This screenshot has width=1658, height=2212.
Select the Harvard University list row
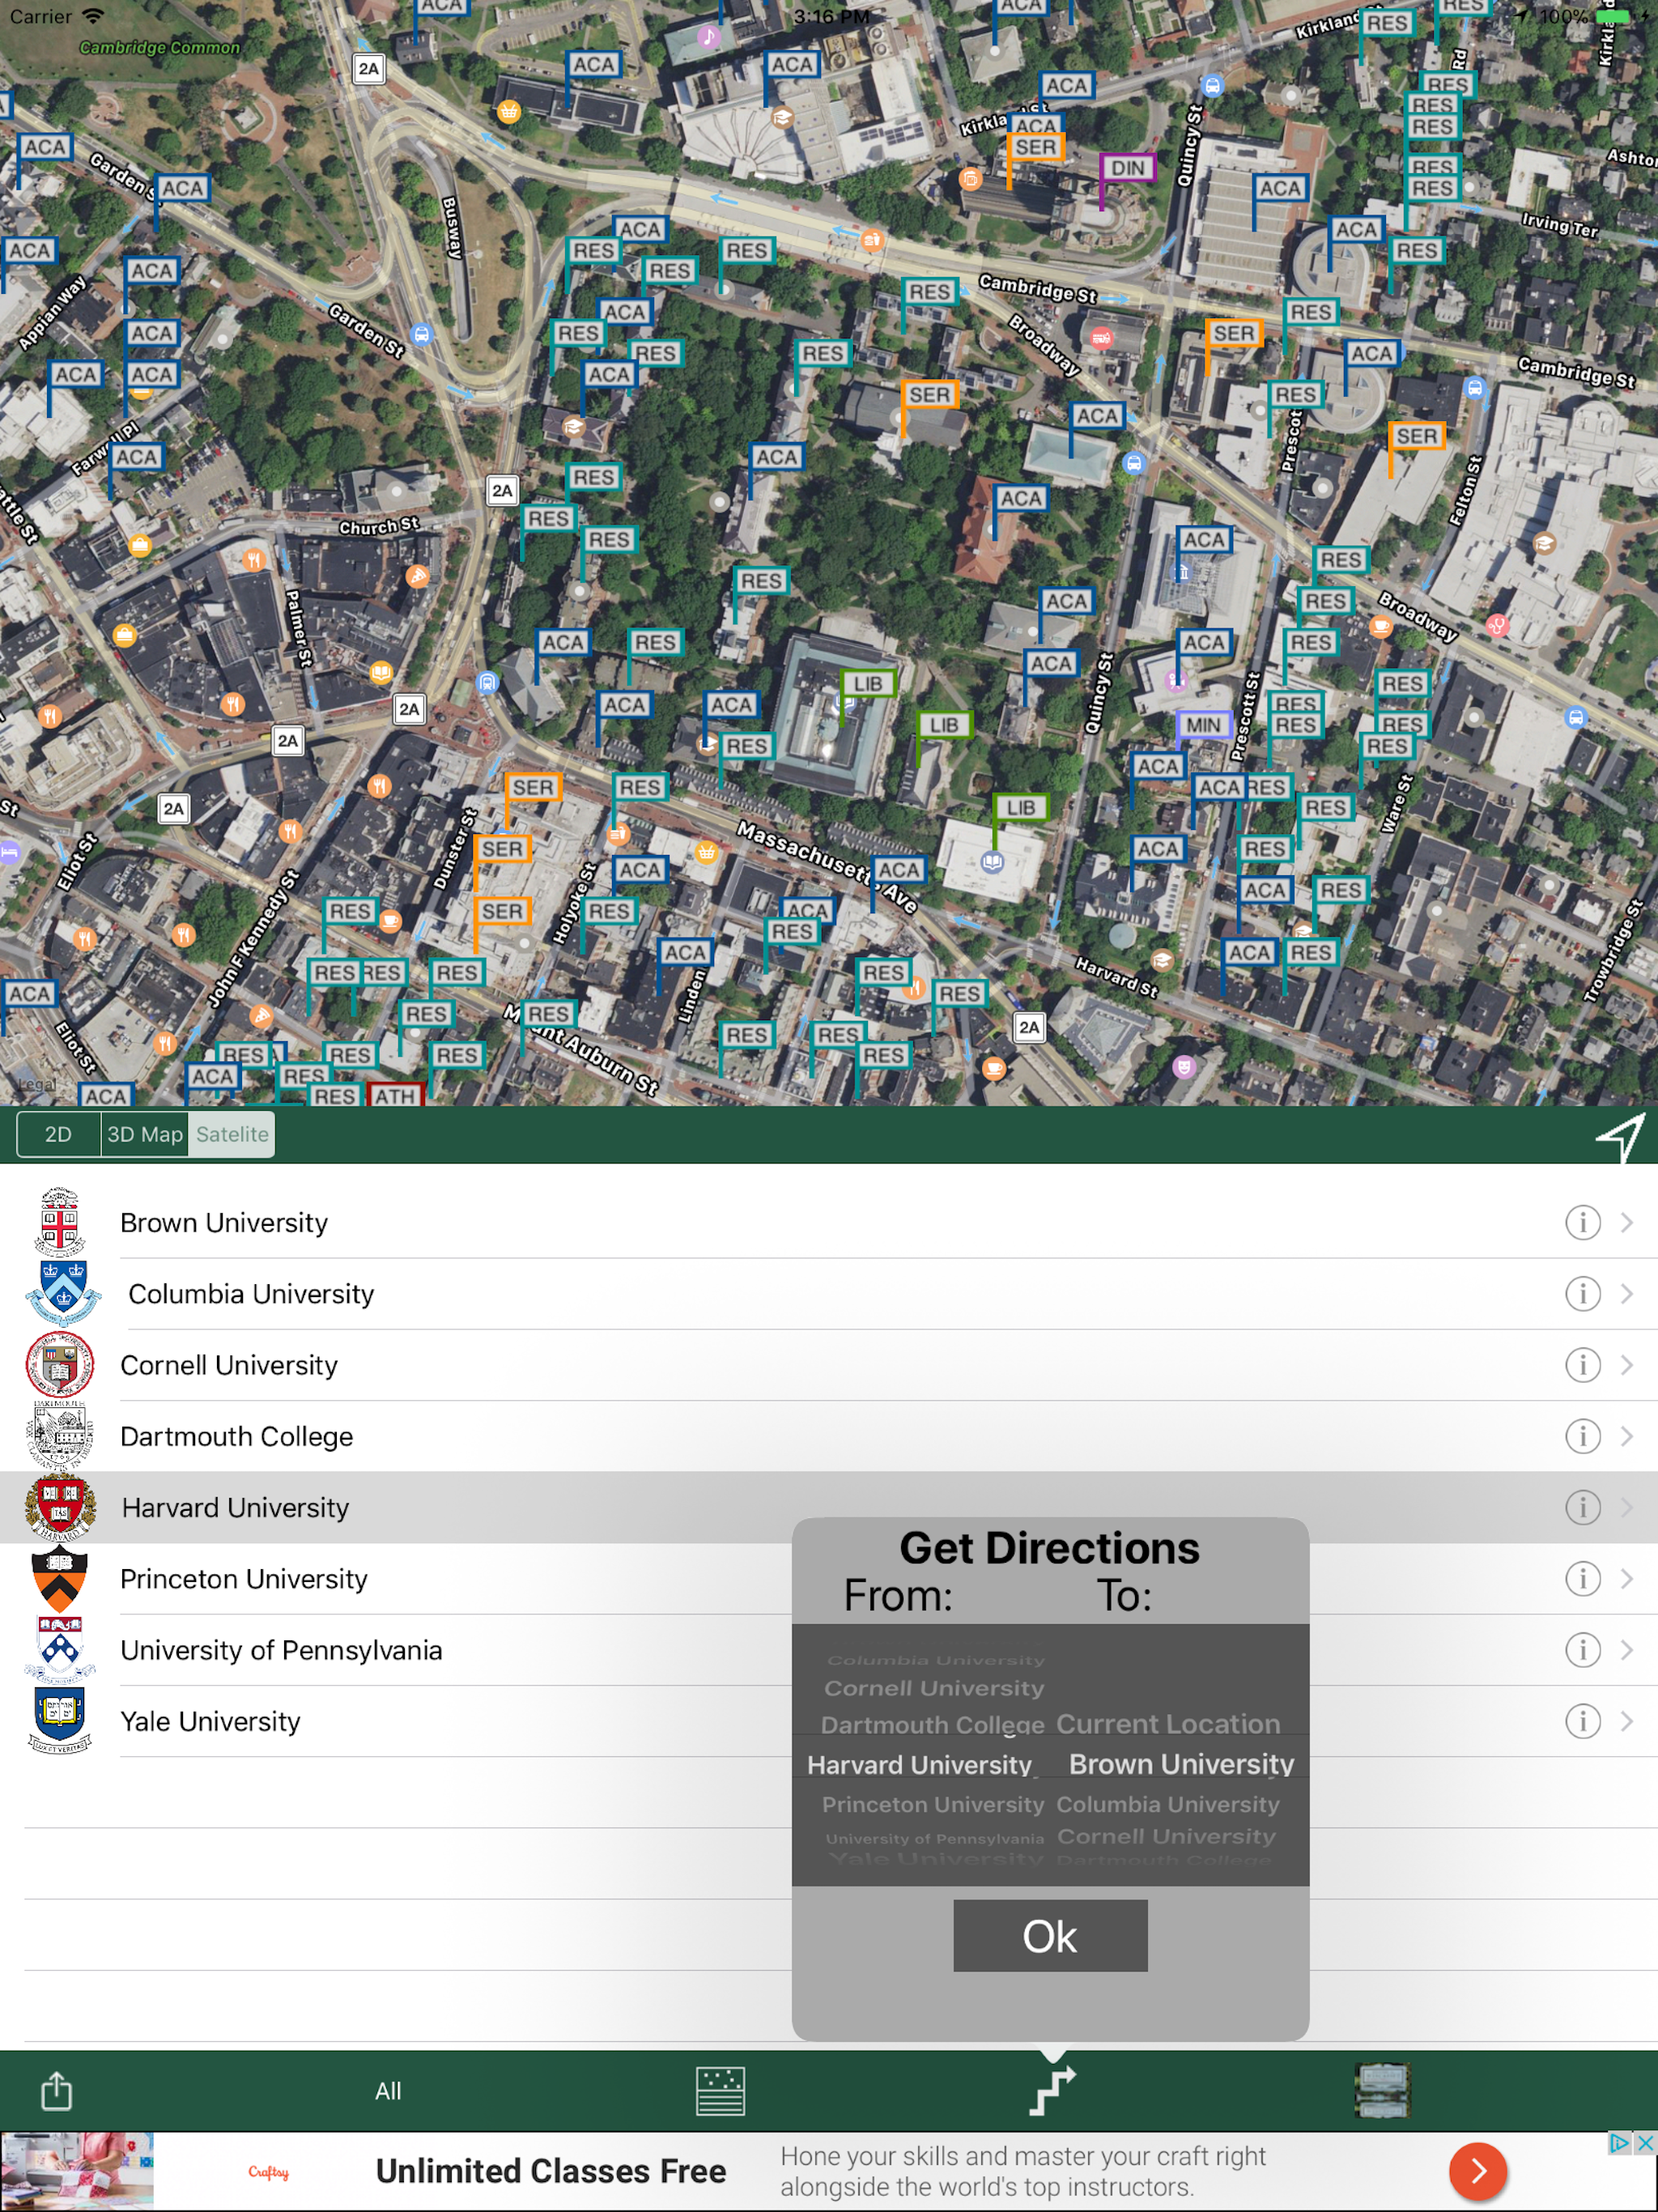[829, 1507]
